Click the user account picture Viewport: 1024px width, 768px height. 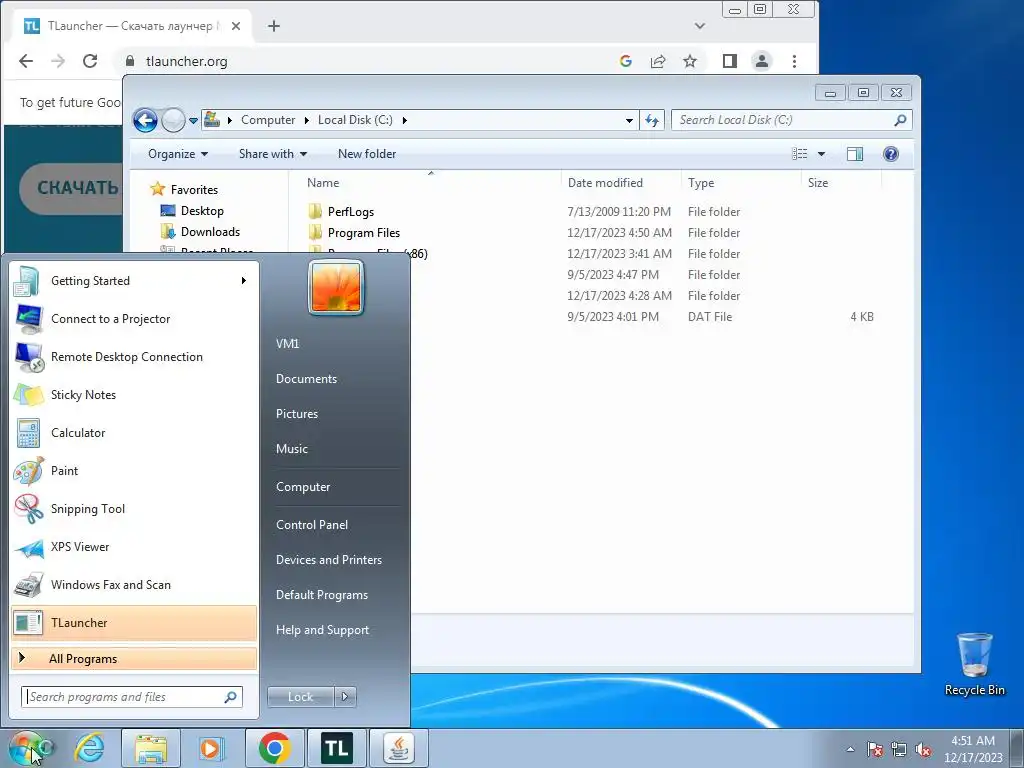click(336, 287)
